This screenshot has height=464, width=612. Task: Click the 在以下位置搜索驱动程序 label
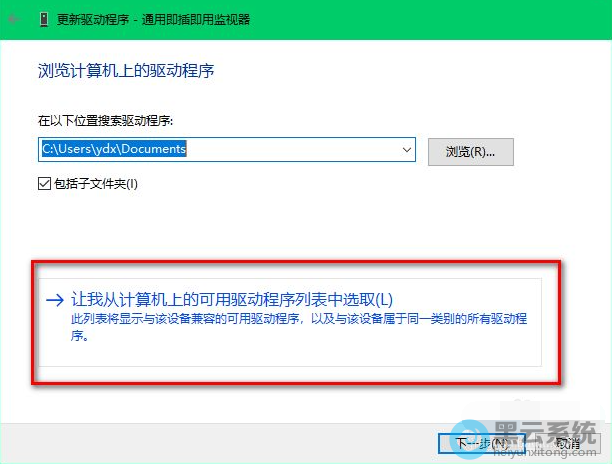pyautogui.click(x=105, y=121)
